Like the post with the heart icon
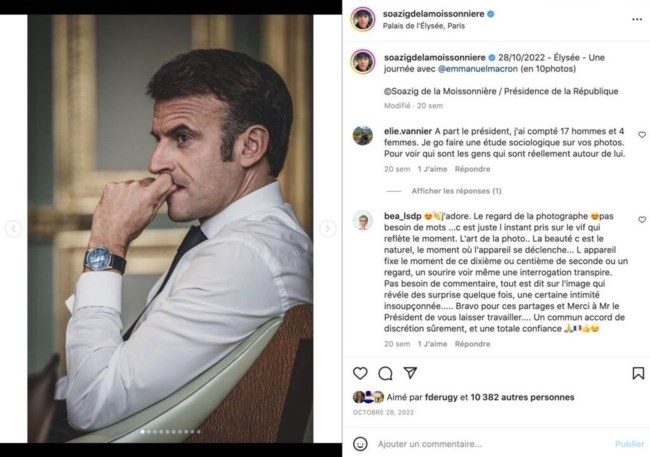650x457 pixels. 360,373
